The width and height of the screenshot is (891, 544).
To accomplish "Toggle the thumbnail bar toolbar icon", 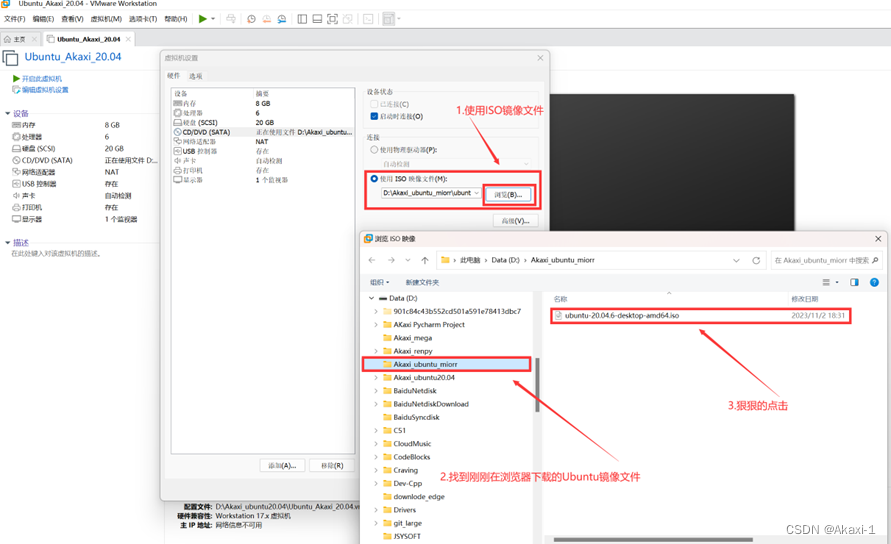I will tap(317, 19).
